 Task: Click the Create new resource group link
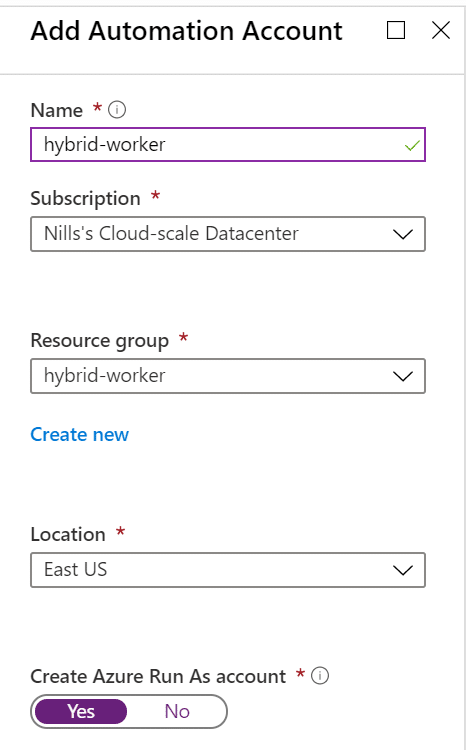tap(79, 434)
